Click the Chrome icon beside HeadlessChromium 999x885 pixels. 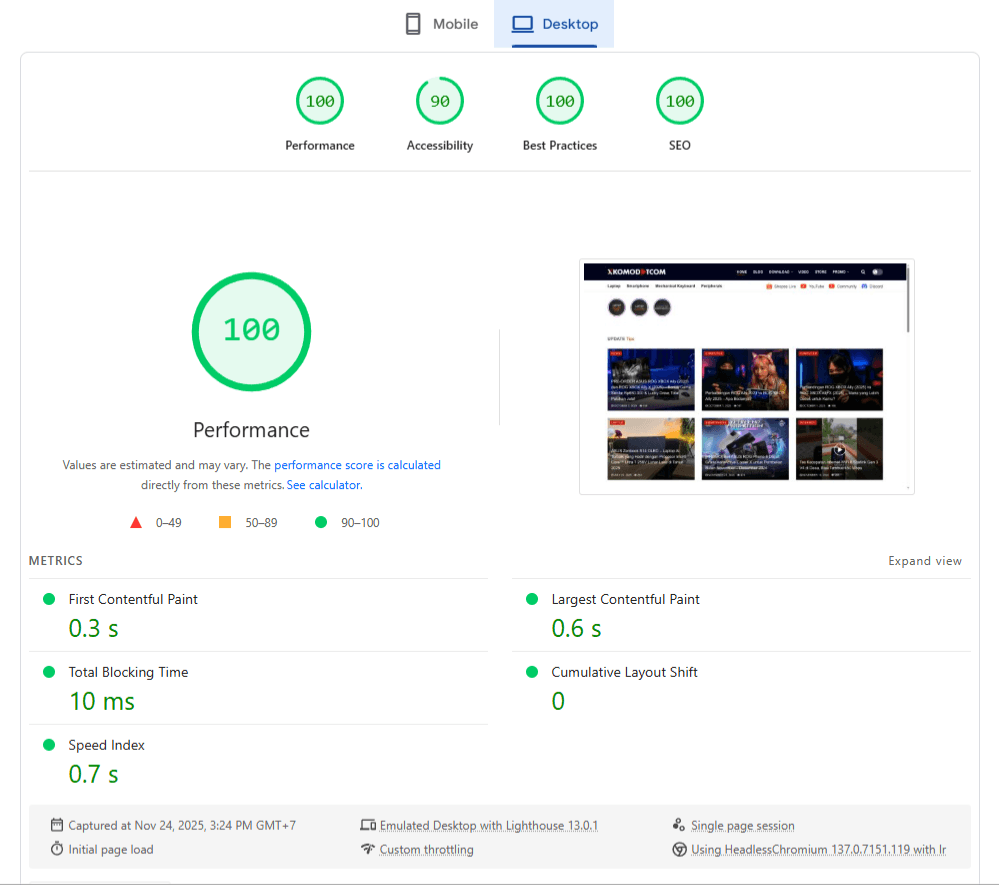click(x=679, y=850)
